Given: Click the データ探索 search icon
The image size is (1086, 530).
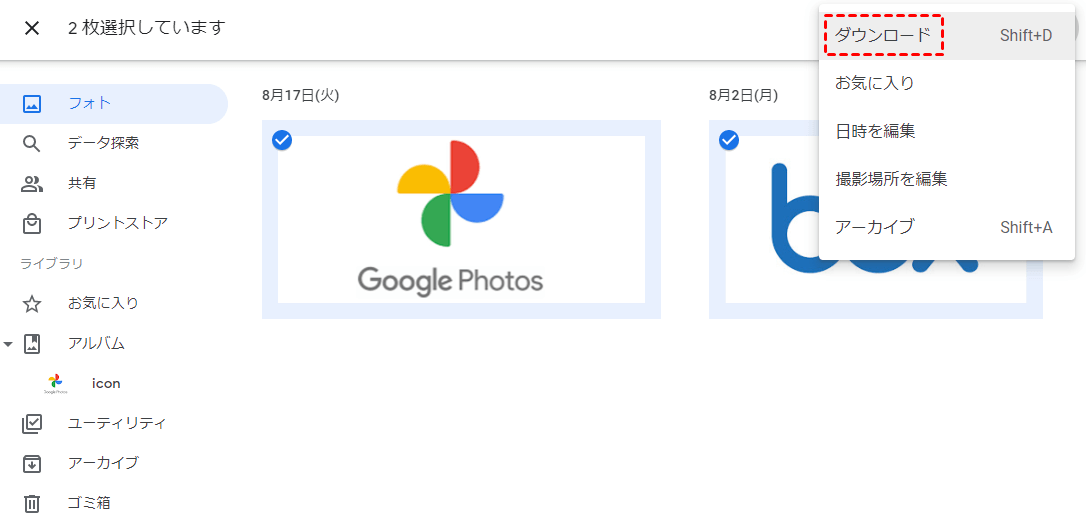Looking at the screenshot, I should pos(32,143).
